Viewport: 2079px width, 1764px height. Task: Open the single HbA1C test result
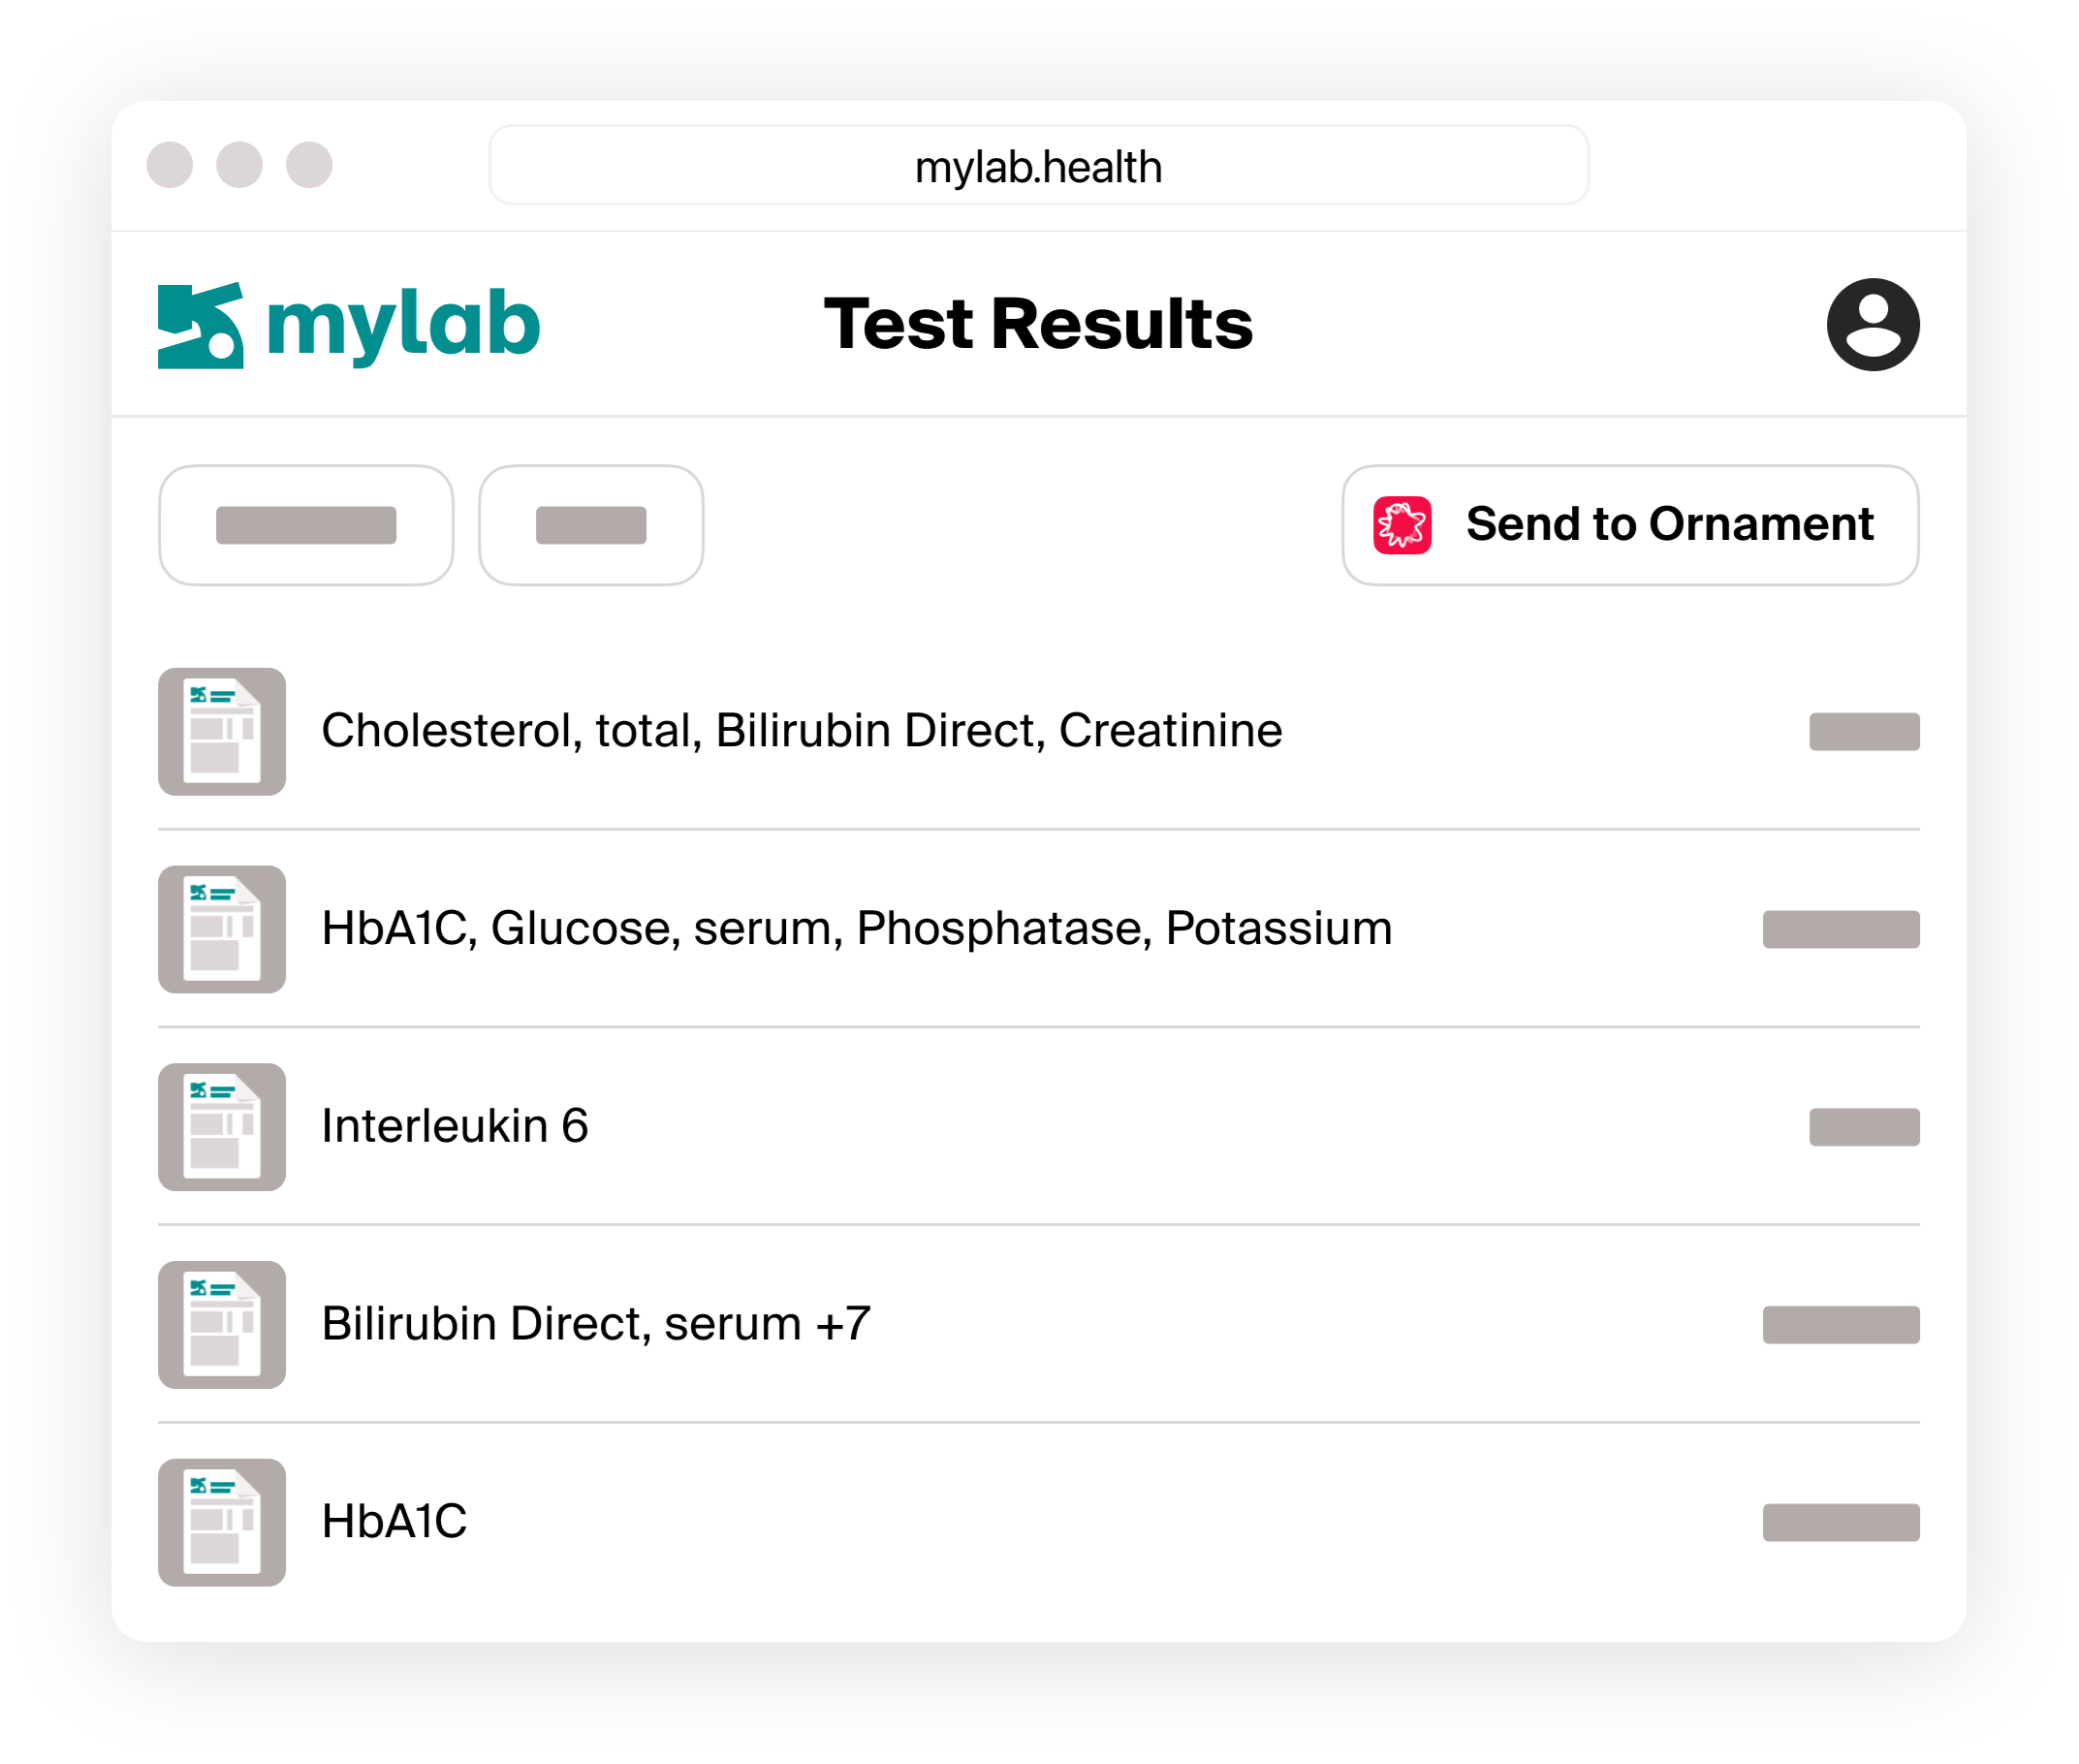(394, 1522)
